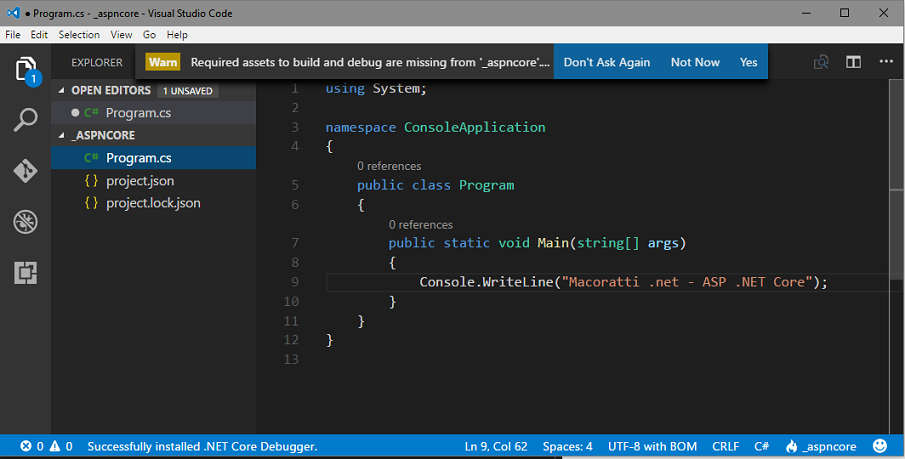
Task: Click the Console.WriteLine string text in editor
Action: pos(687,282)
